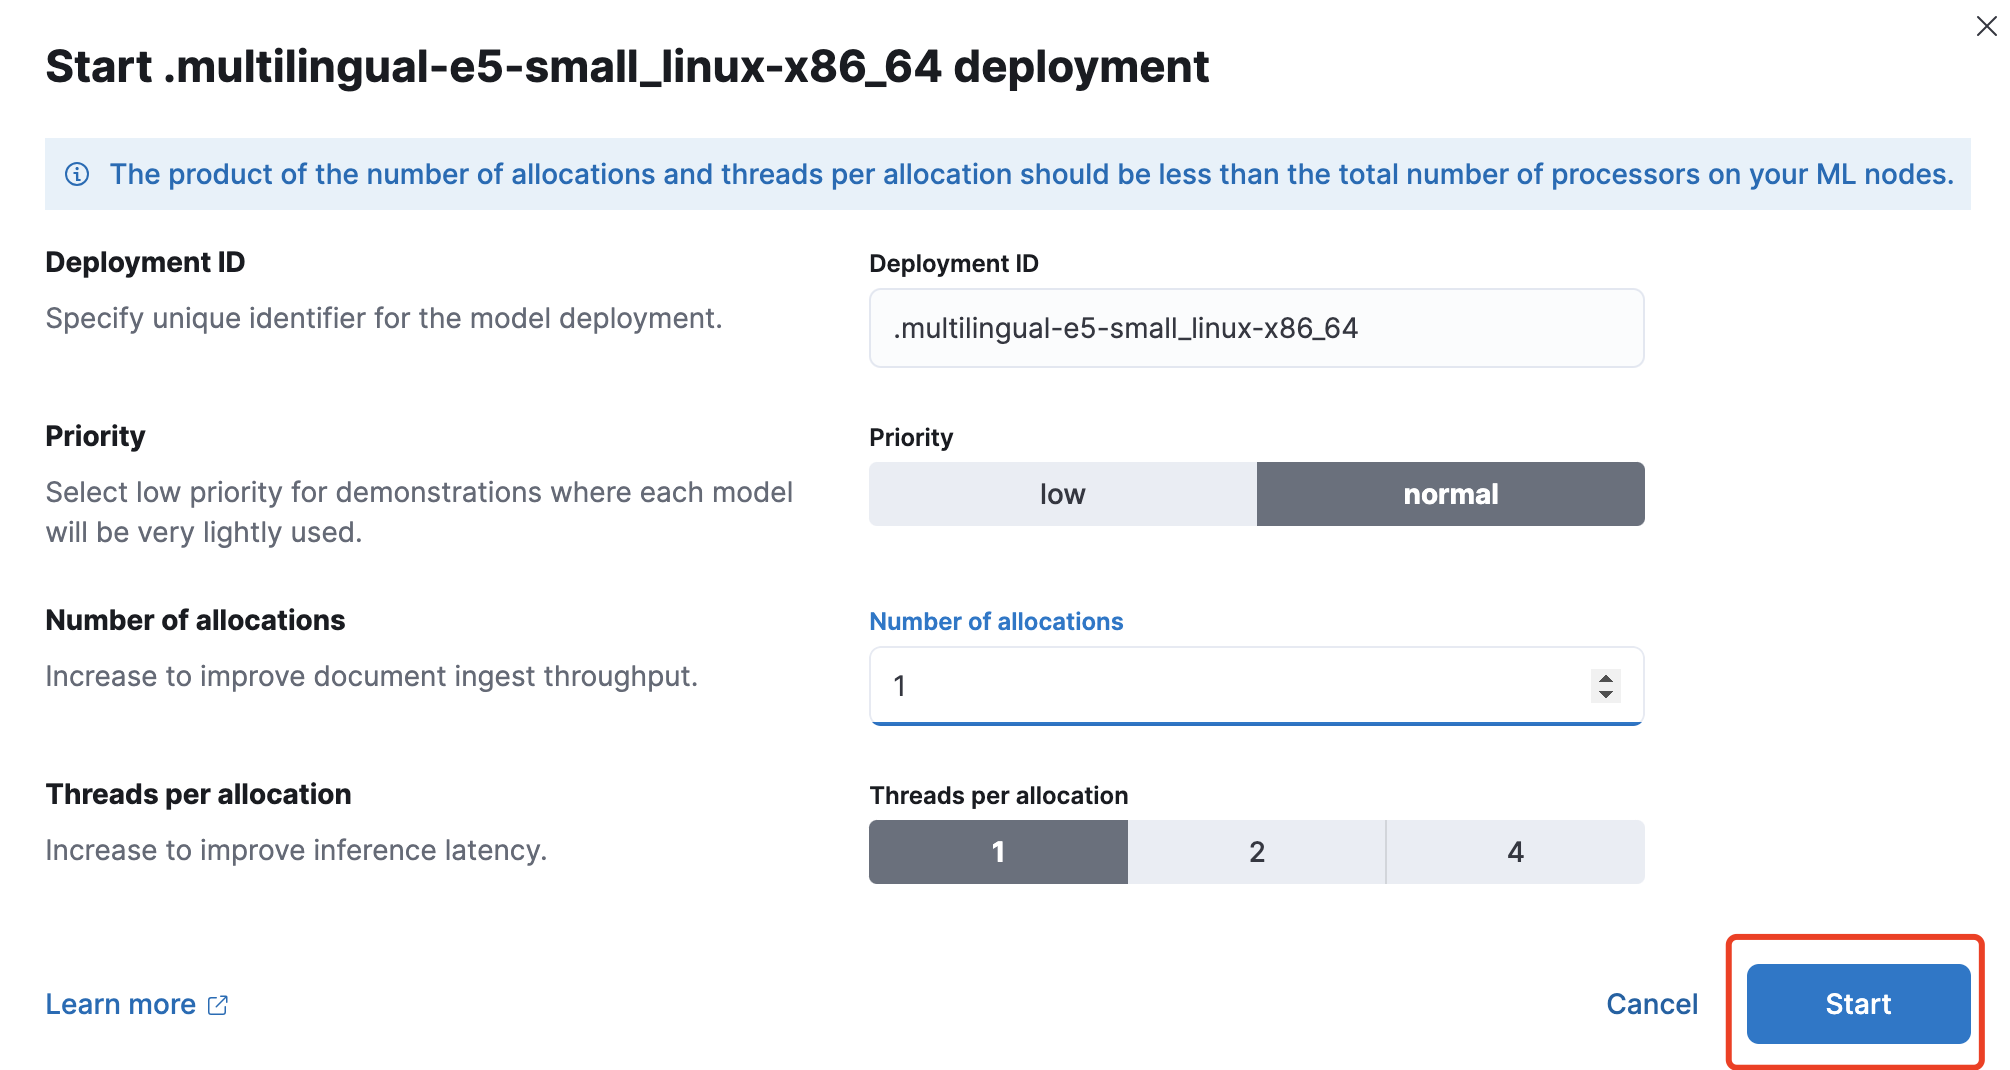The width and height of the screenshot is (2010, 1070).
Task: Click the Priority field label
Action: [911, 437]
